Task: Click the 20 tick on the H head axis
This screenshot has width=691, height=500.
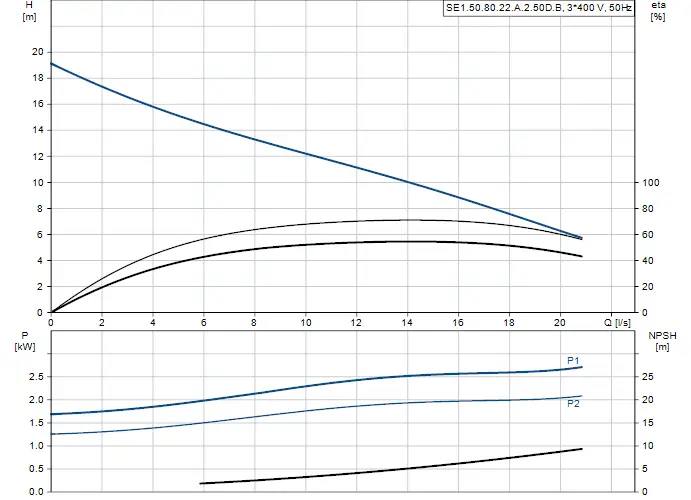Action: coord(38,52)
